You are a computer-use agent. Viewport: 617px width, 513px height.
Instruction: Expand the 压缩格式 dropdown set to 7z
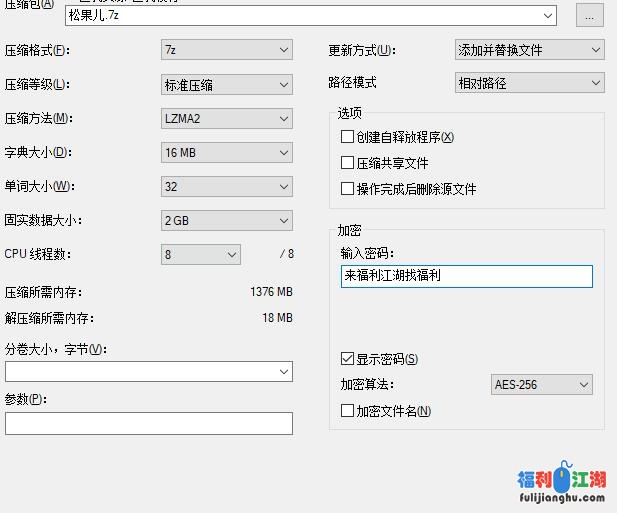coord(284,50)
